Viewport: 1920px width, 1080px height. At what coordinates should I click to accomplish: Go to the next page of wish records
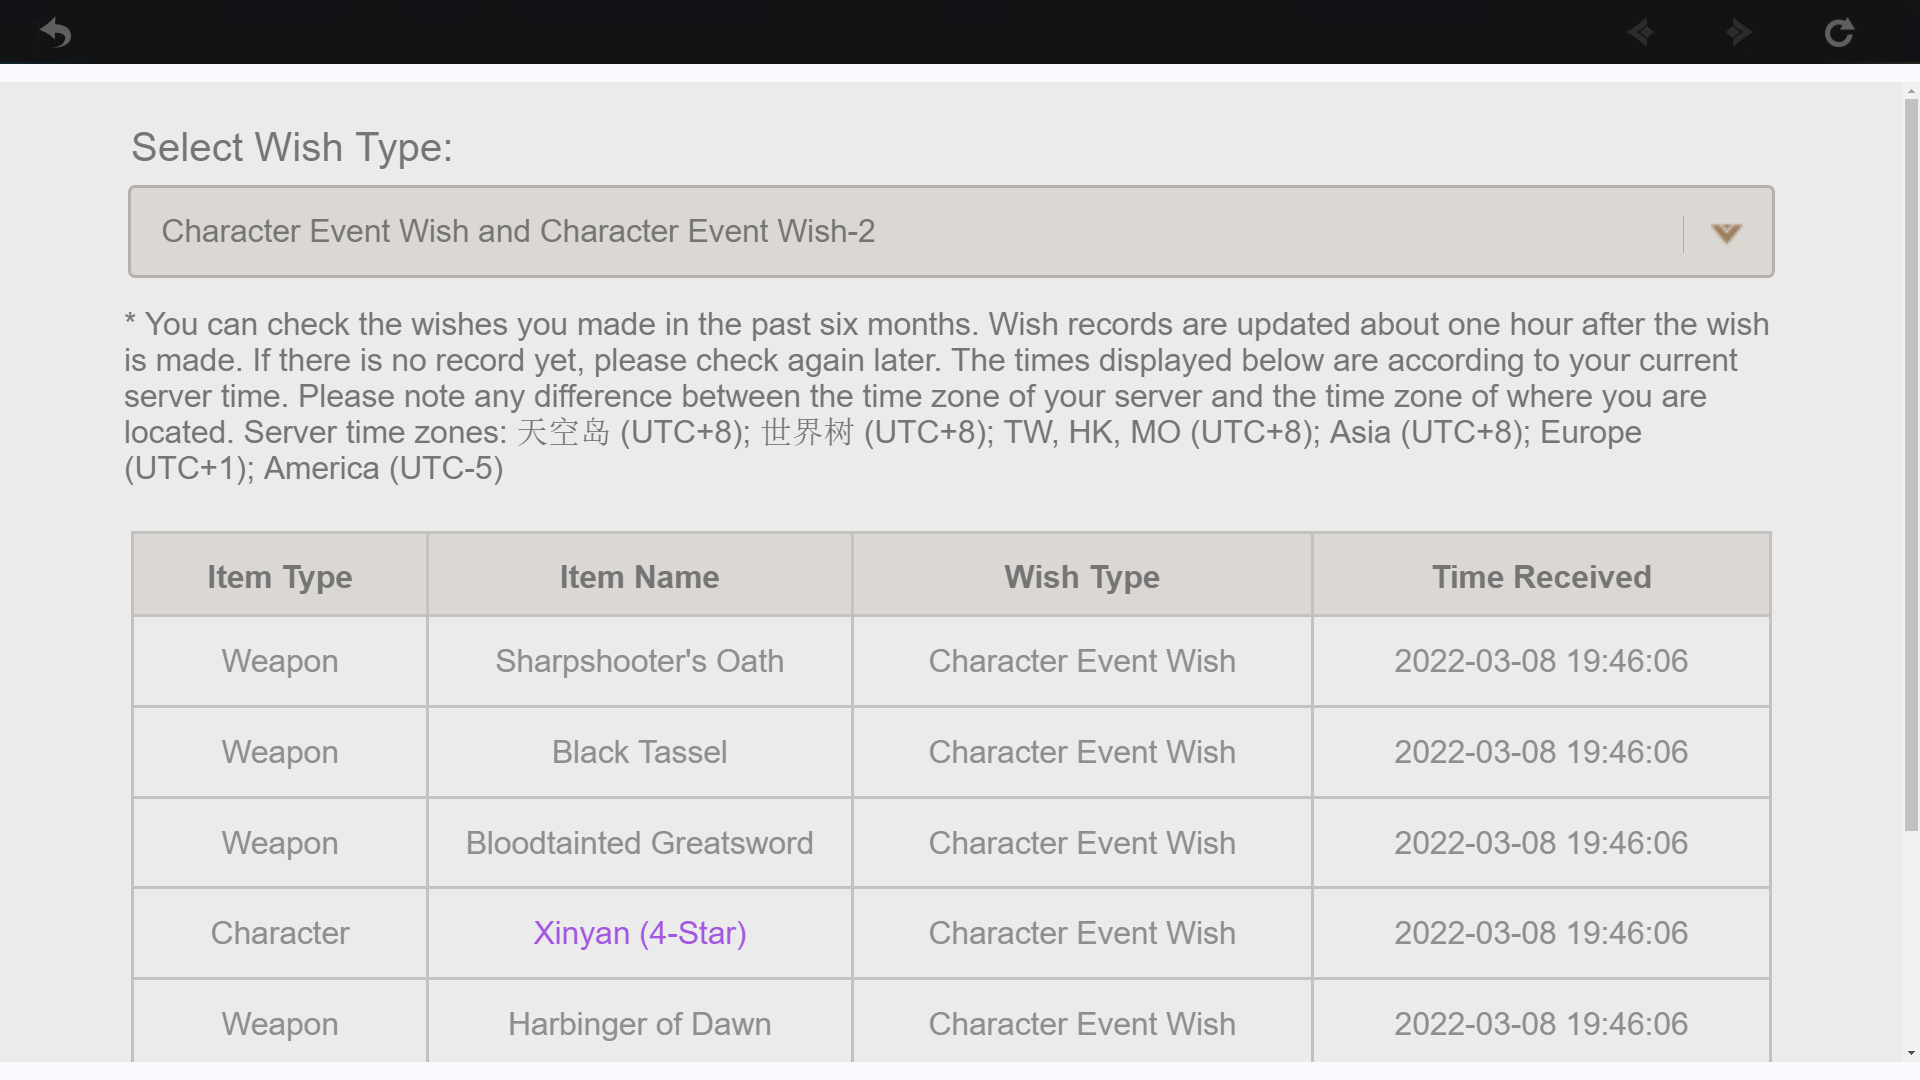(x=1739, y=32)
